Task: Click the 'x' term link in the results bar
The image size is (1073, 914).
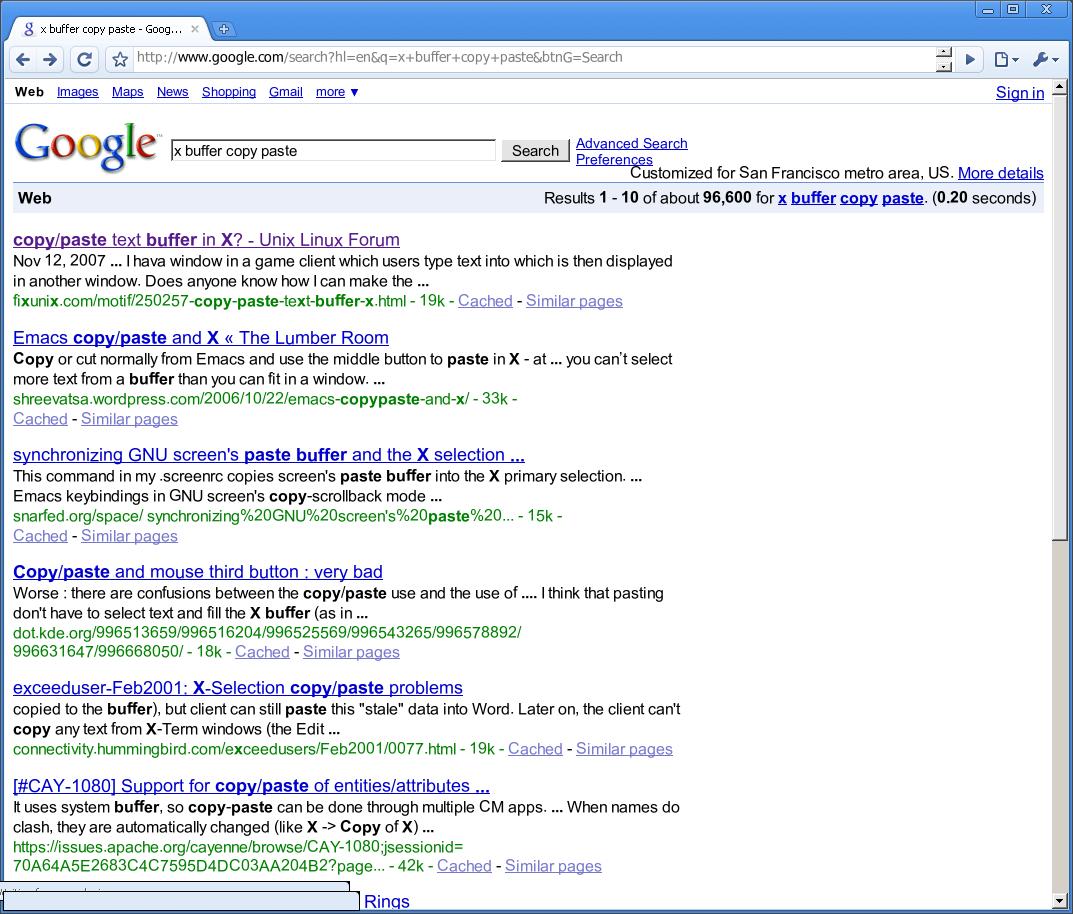Action: pos(782,198)
